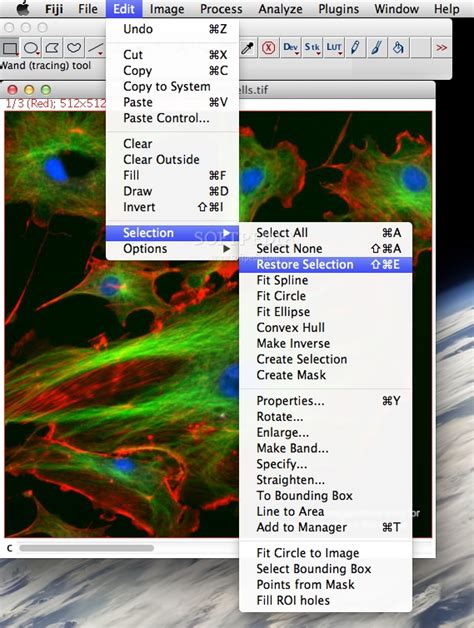Choose Fit Spline

pos(326,280)
